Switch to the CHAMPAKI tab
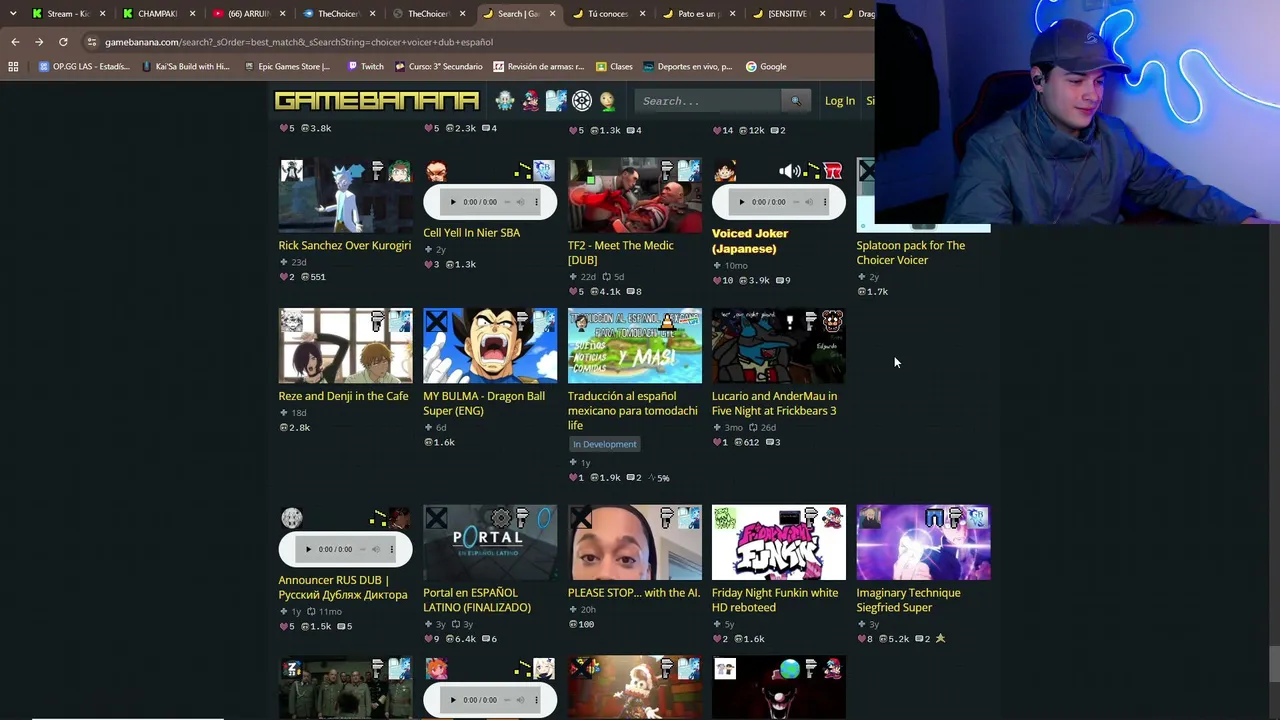The height and width of the screenshot is (720, 1280). click(x=157, y=14)
